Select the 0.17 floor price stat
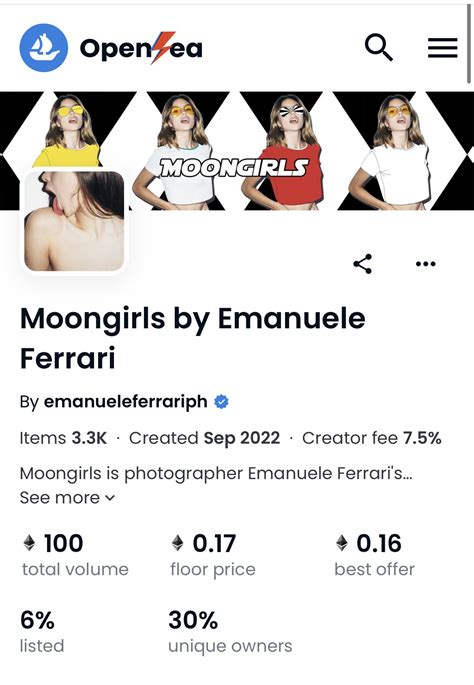Image resolution: width=474 pixels, height=685 pixels. pos(213,555)
